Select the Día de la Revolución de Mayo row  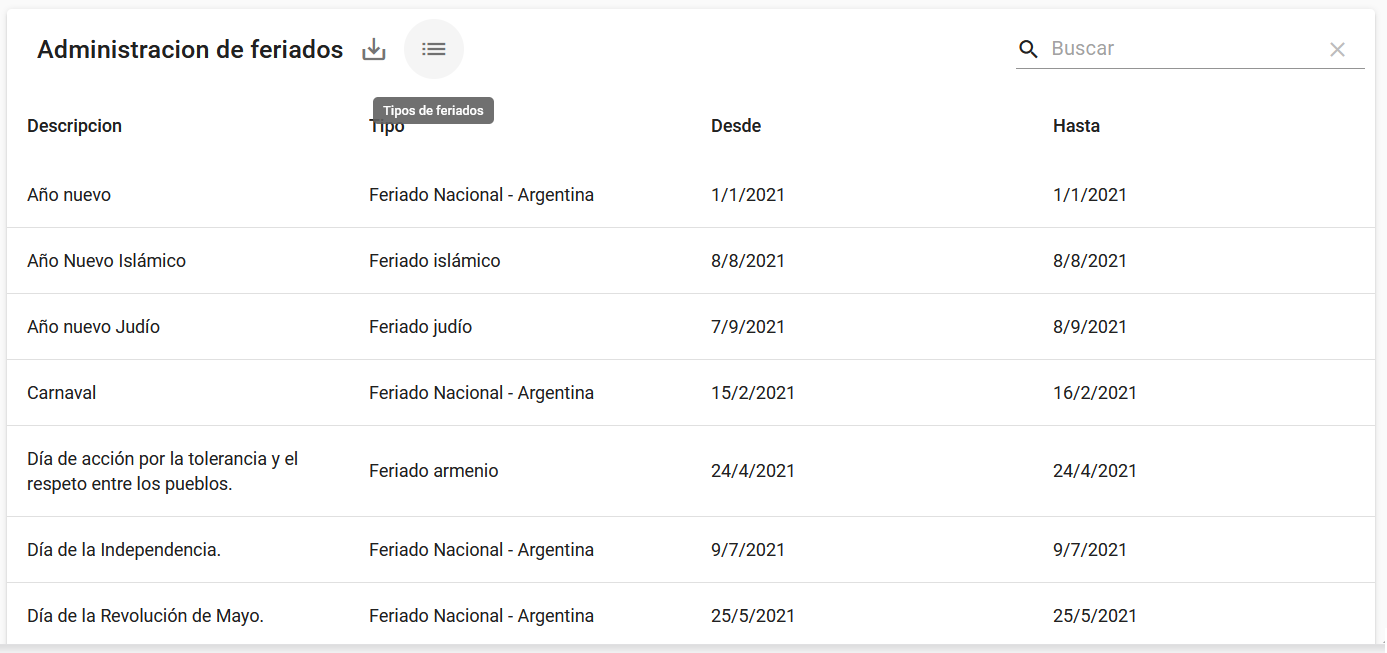point(145,616)
